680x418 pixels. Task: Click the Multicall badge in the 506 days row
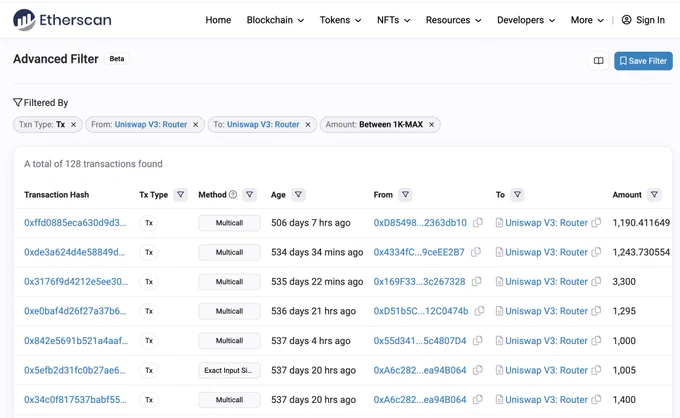tap(229, 223)
